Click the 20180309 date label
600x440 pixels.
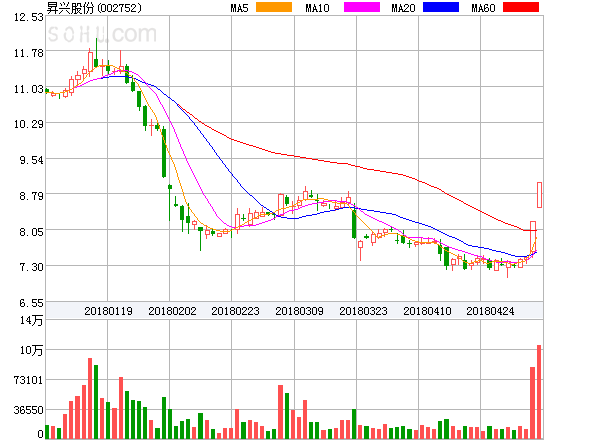(x=299, y=311)
